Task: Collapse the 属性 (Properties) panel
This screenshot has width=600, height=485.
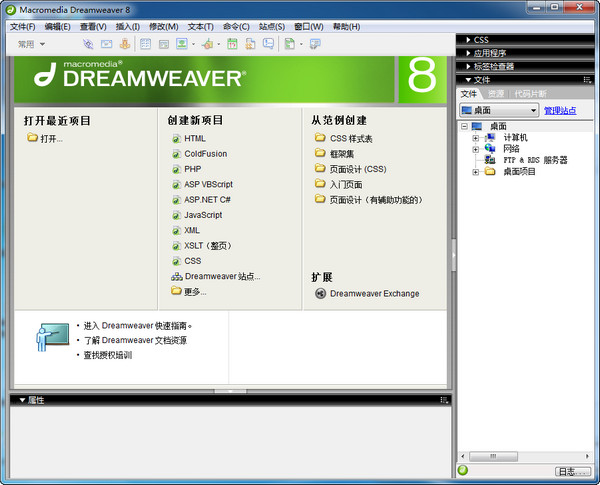Action: coord(20,400)
